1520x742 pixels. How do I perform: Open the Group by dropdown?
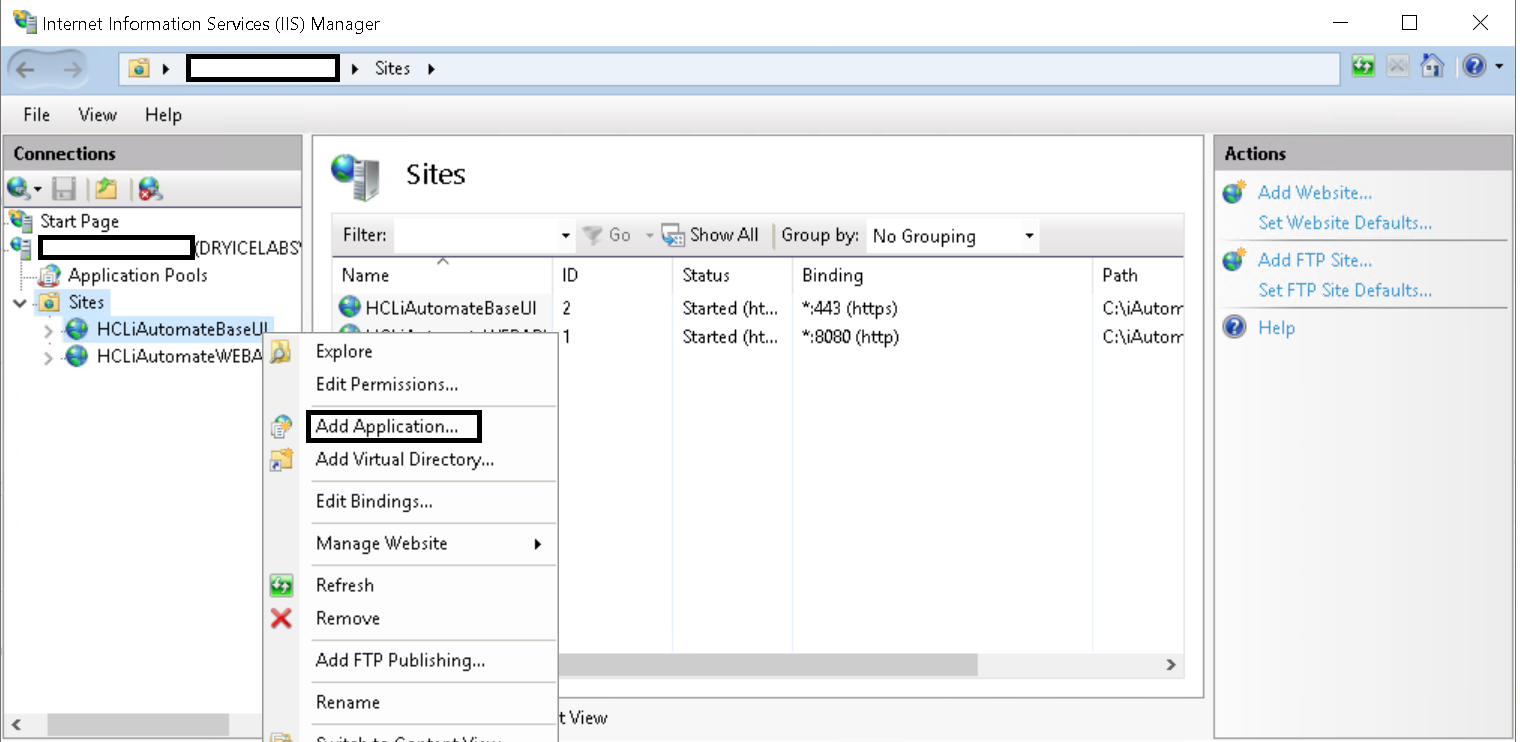(x=1029, y=236)
